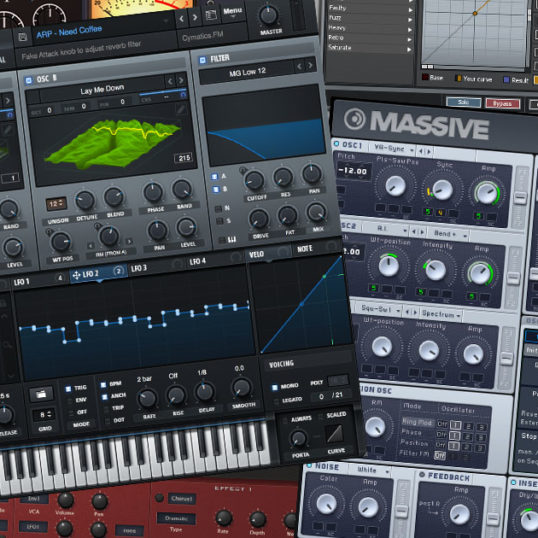Click the filter DRIVE knob
Screen dimensions: 538x538
click(x=258, y=219)
